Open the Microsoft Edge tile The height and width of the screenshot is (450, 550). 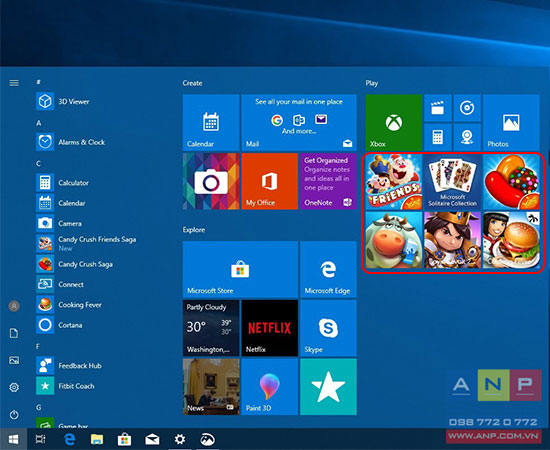pos(328,269)
